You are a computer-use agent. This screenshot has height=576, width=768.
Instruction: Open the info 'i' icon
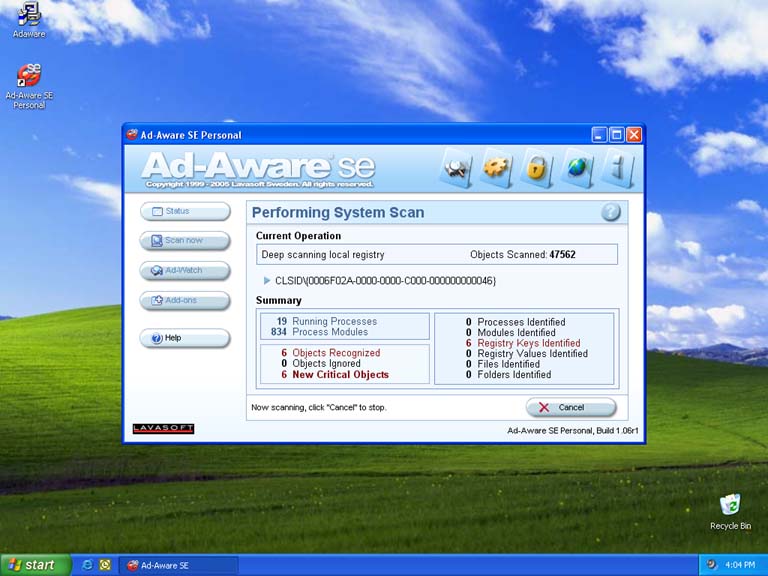pos(616,168)
